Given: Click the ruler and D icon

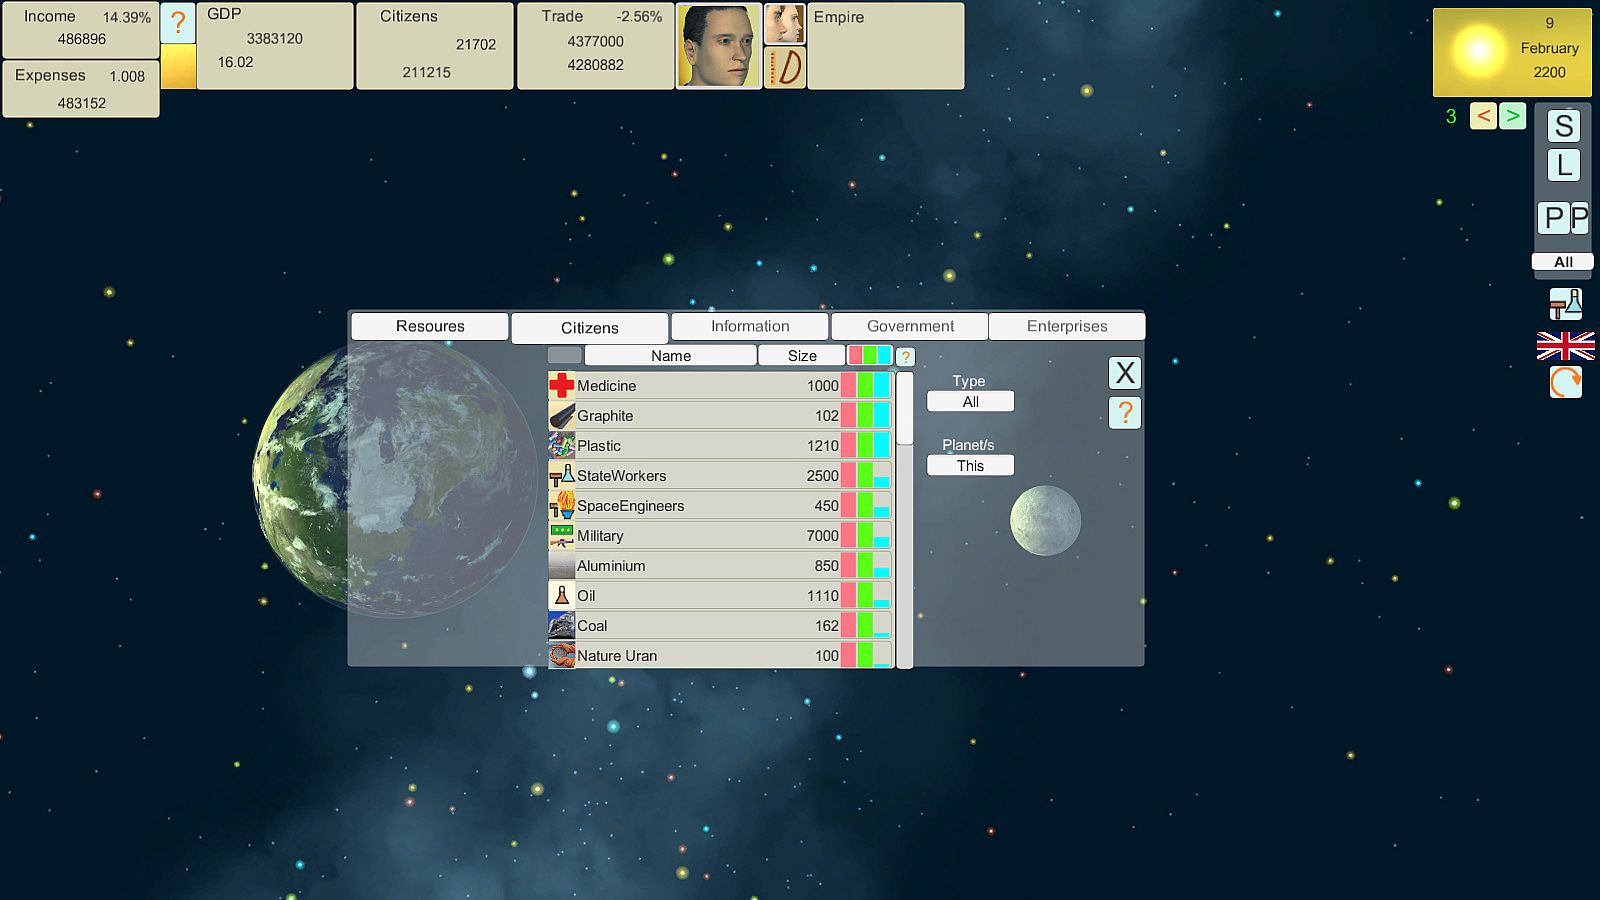Looking at the screenshot, I should coord(785,68).
